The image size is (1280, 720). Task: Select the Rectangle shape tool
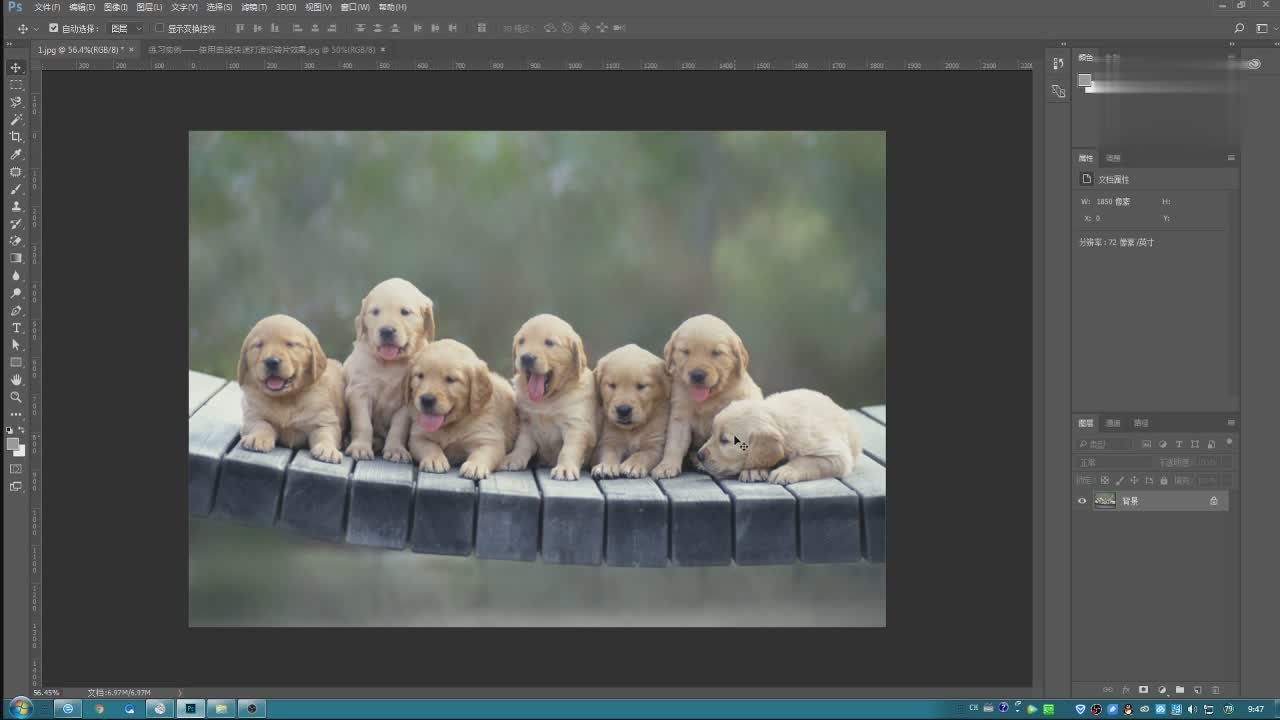16,362
